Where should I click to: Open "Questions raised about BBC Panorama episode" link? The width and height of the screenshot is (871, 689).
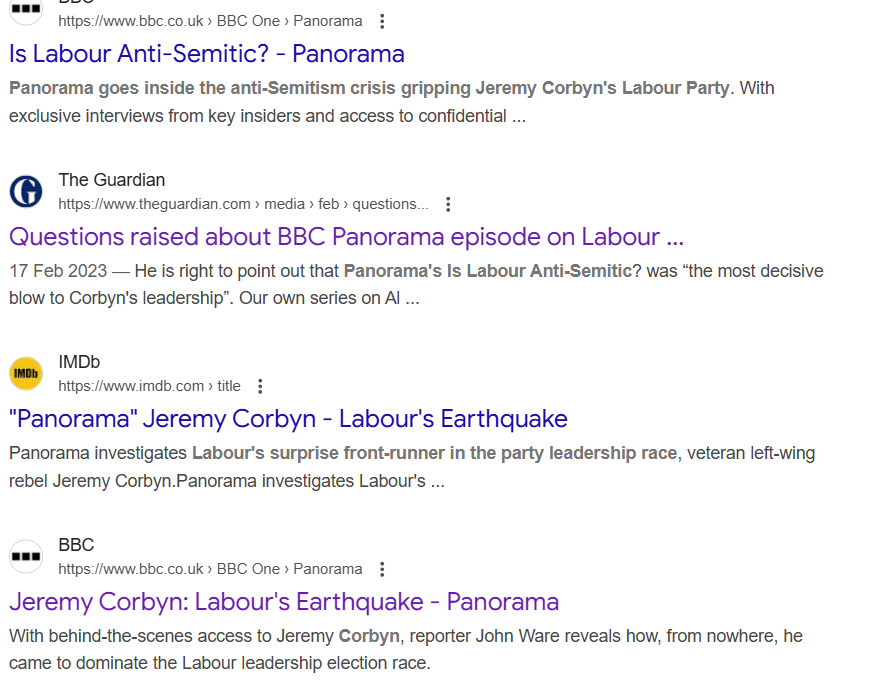click(x=346, y=237)
